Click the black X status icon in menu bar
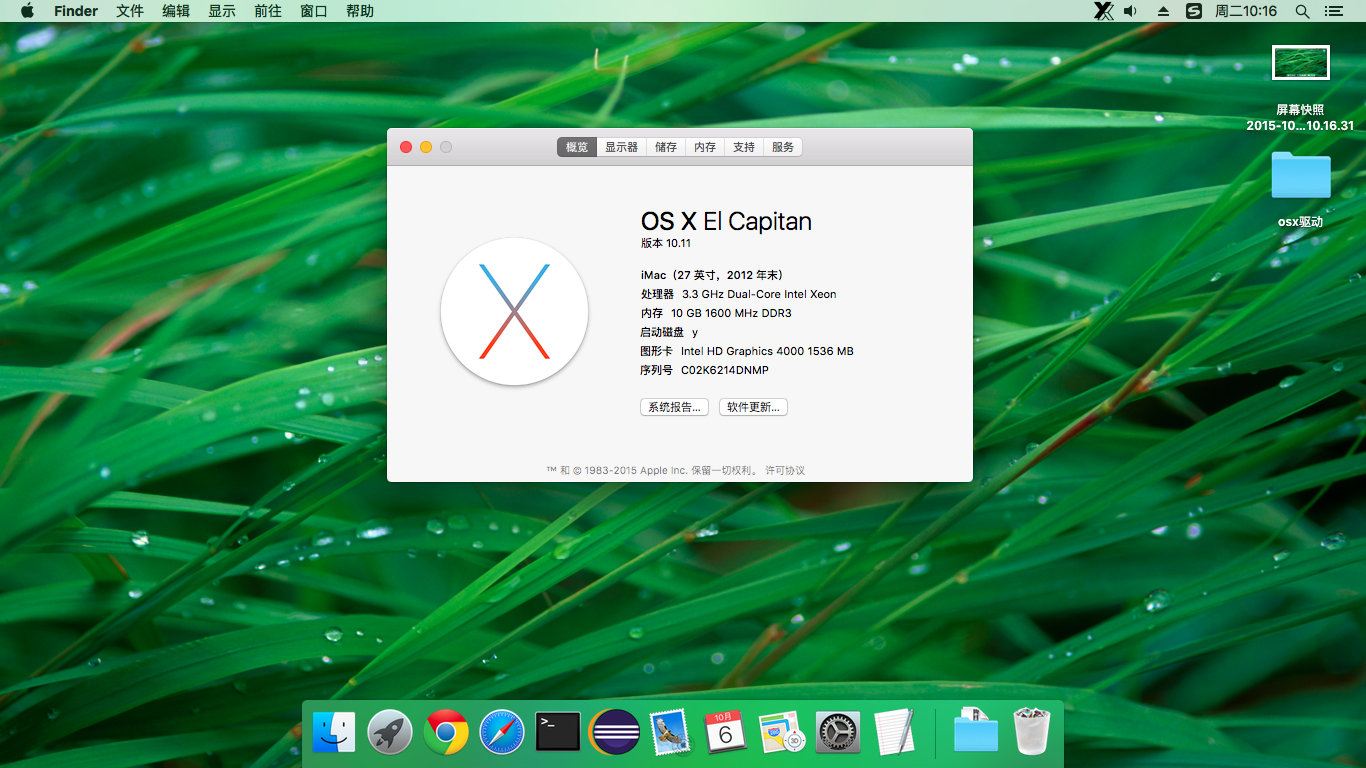This screenshot has height=768, width=1366. pos(1103,11)
